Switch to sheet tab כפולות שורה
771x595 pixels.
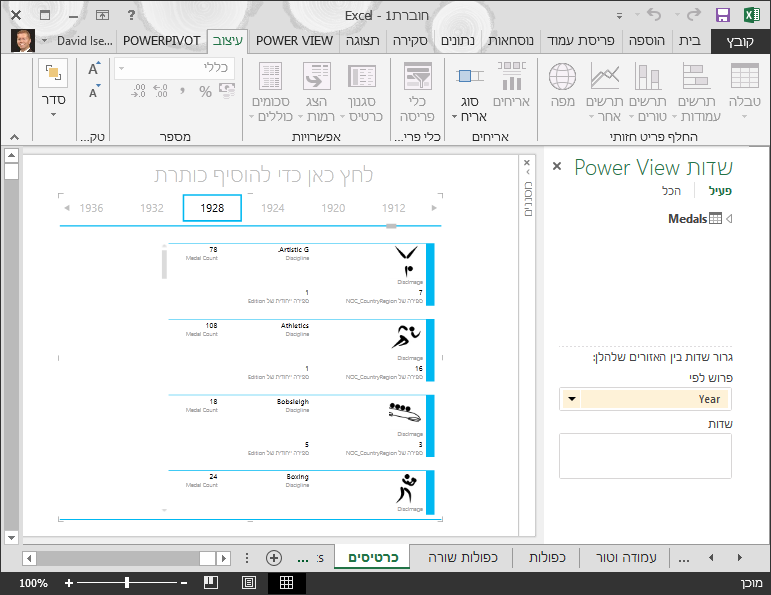pos(463,558)
